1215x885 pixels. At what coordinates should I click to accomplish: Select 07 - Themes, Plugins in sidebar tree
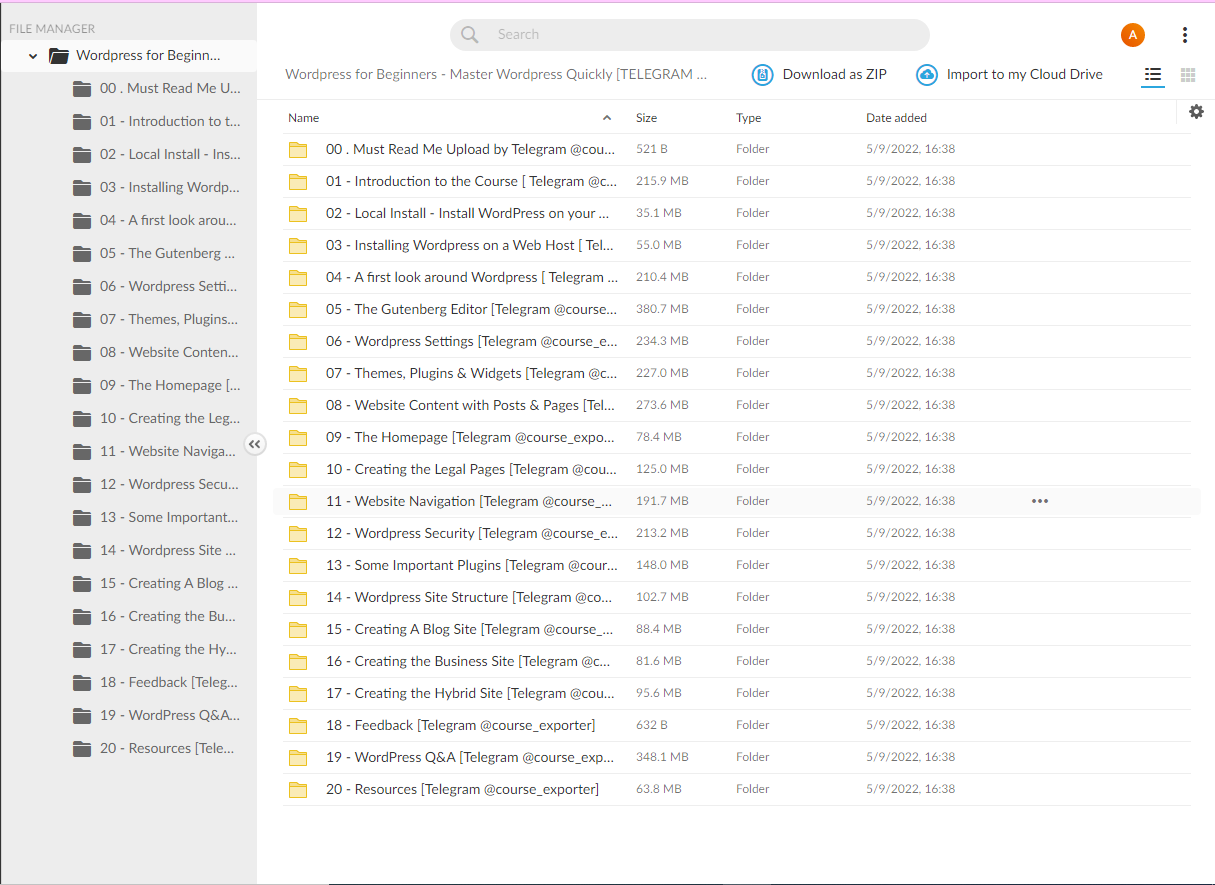[169, 319]
